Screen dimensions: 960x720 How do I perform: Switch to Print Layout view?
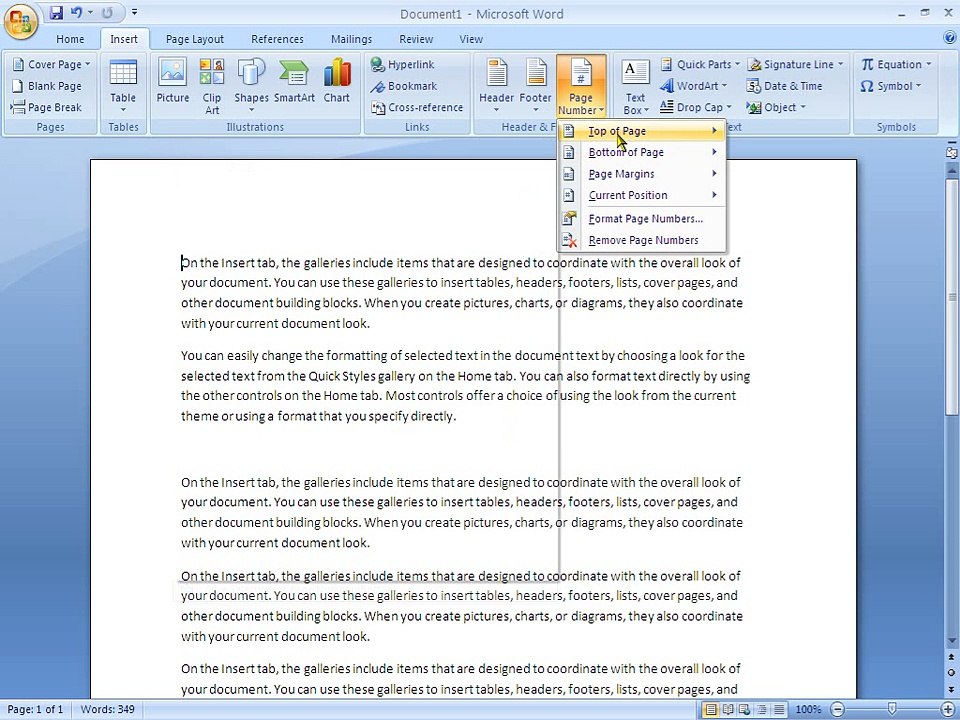click(710, 710)
